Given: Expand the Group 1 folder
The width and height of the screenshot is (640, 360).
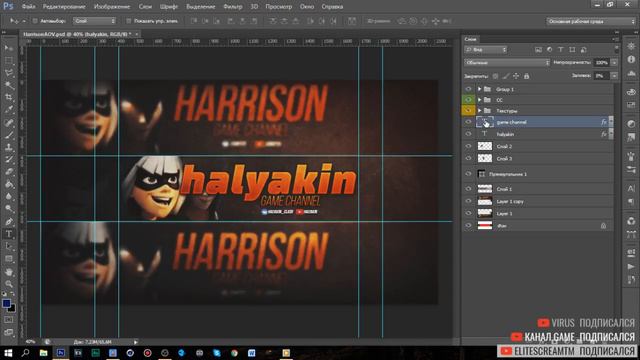Looking at the screenshot, I should tap(480, 89).
